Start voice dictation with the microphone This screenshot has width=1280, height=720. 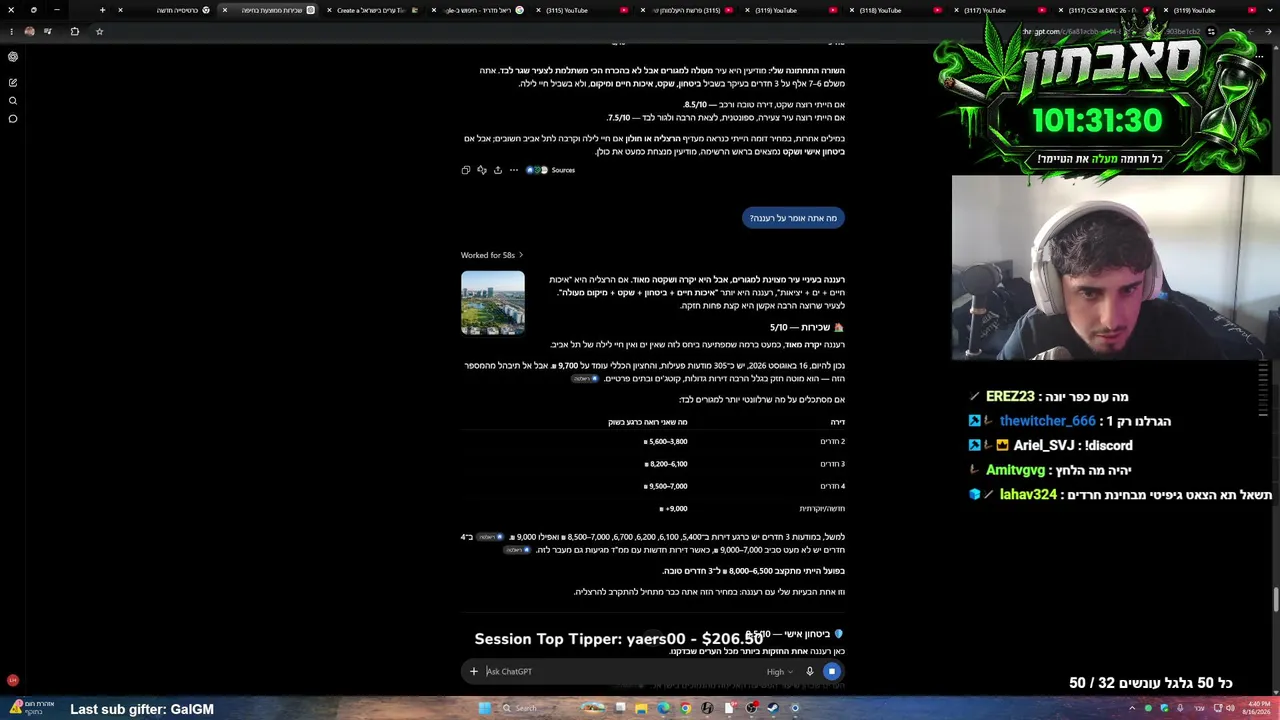(x=810, y=672)
